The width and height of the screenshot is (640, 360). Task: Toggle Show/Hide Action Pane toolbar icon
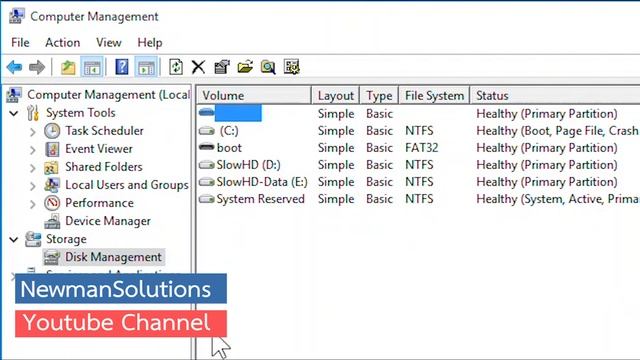(x=146, y=67)
